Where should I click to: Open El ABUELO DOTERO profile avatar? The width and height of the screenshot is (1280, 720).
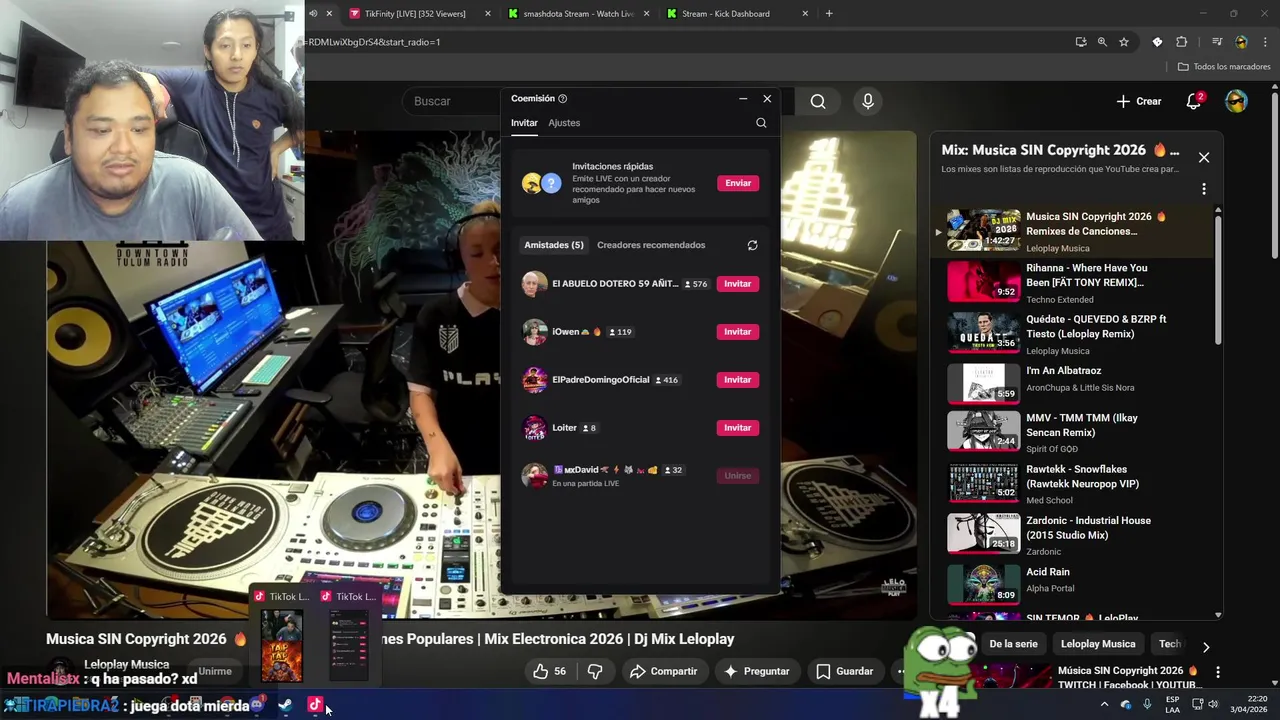tap(534, 284)
